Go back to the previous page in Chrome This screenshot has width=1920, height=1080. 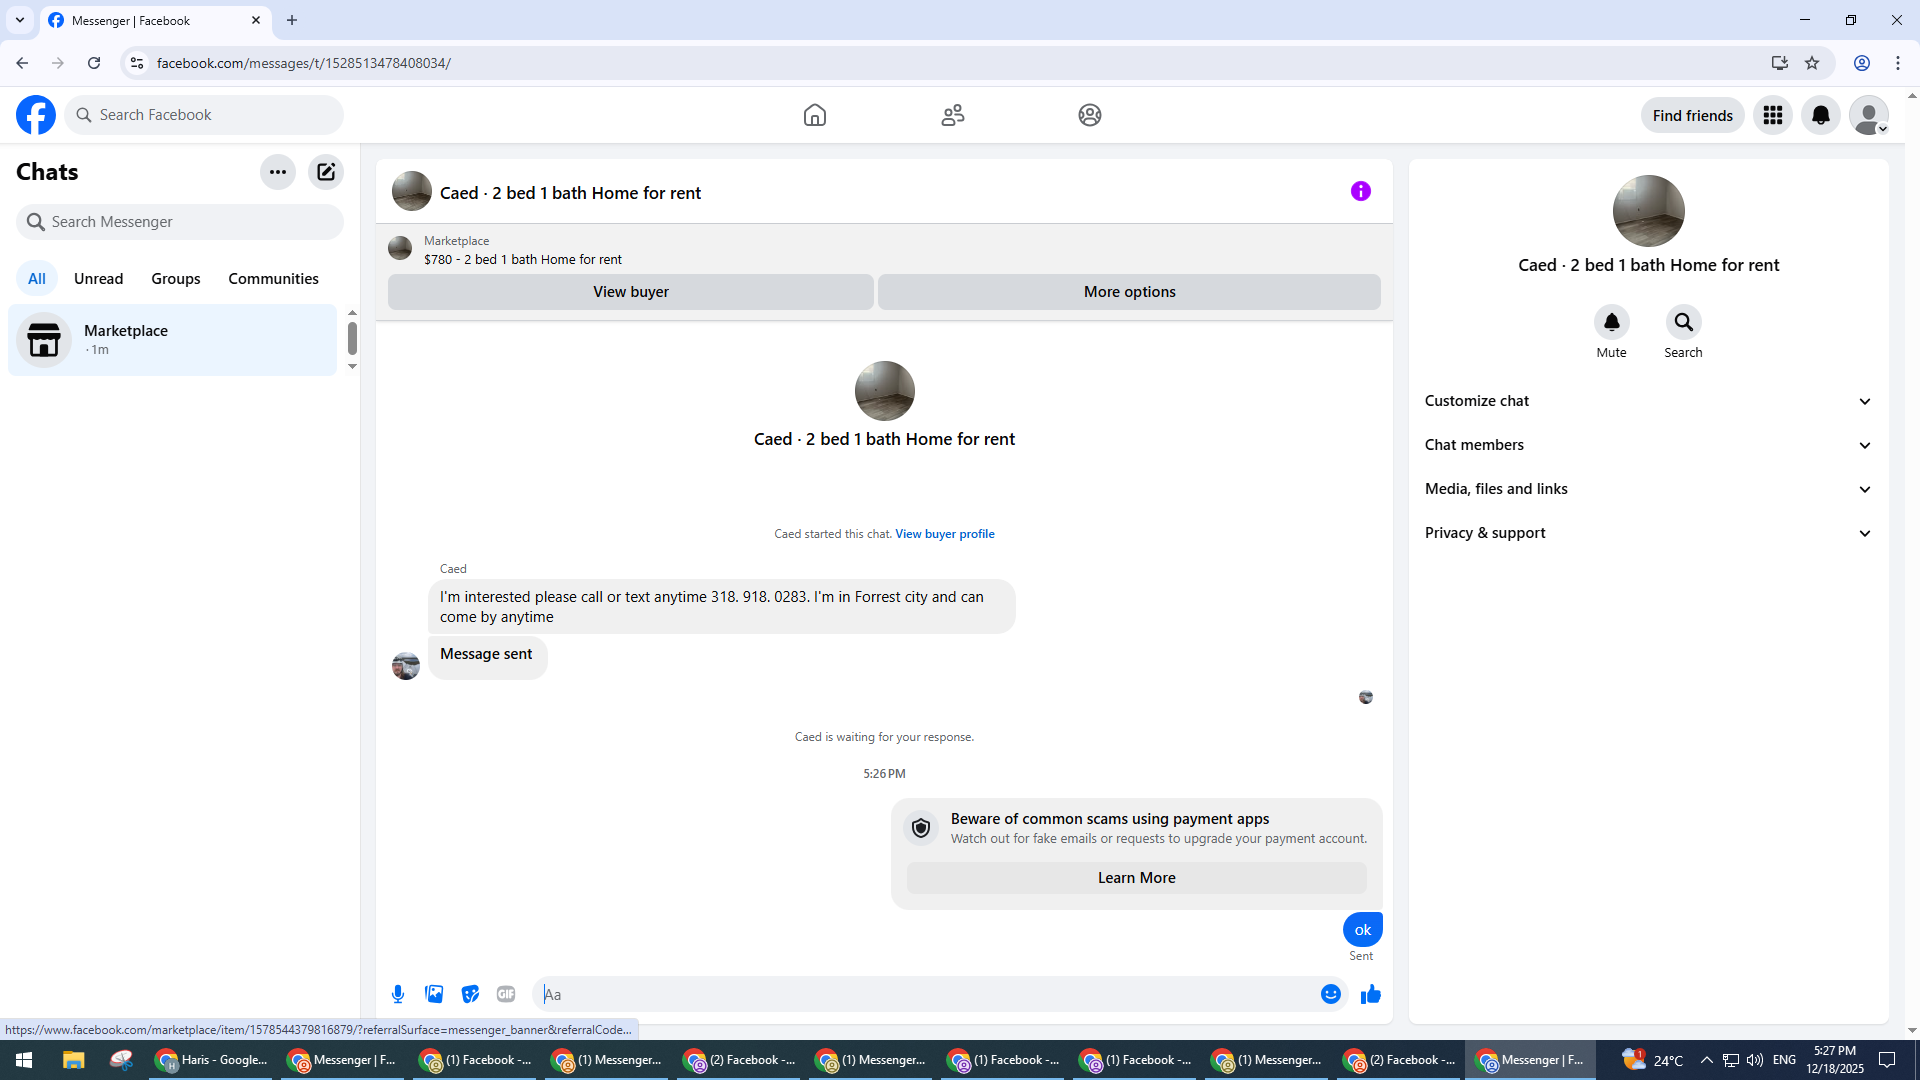[22, 63]
